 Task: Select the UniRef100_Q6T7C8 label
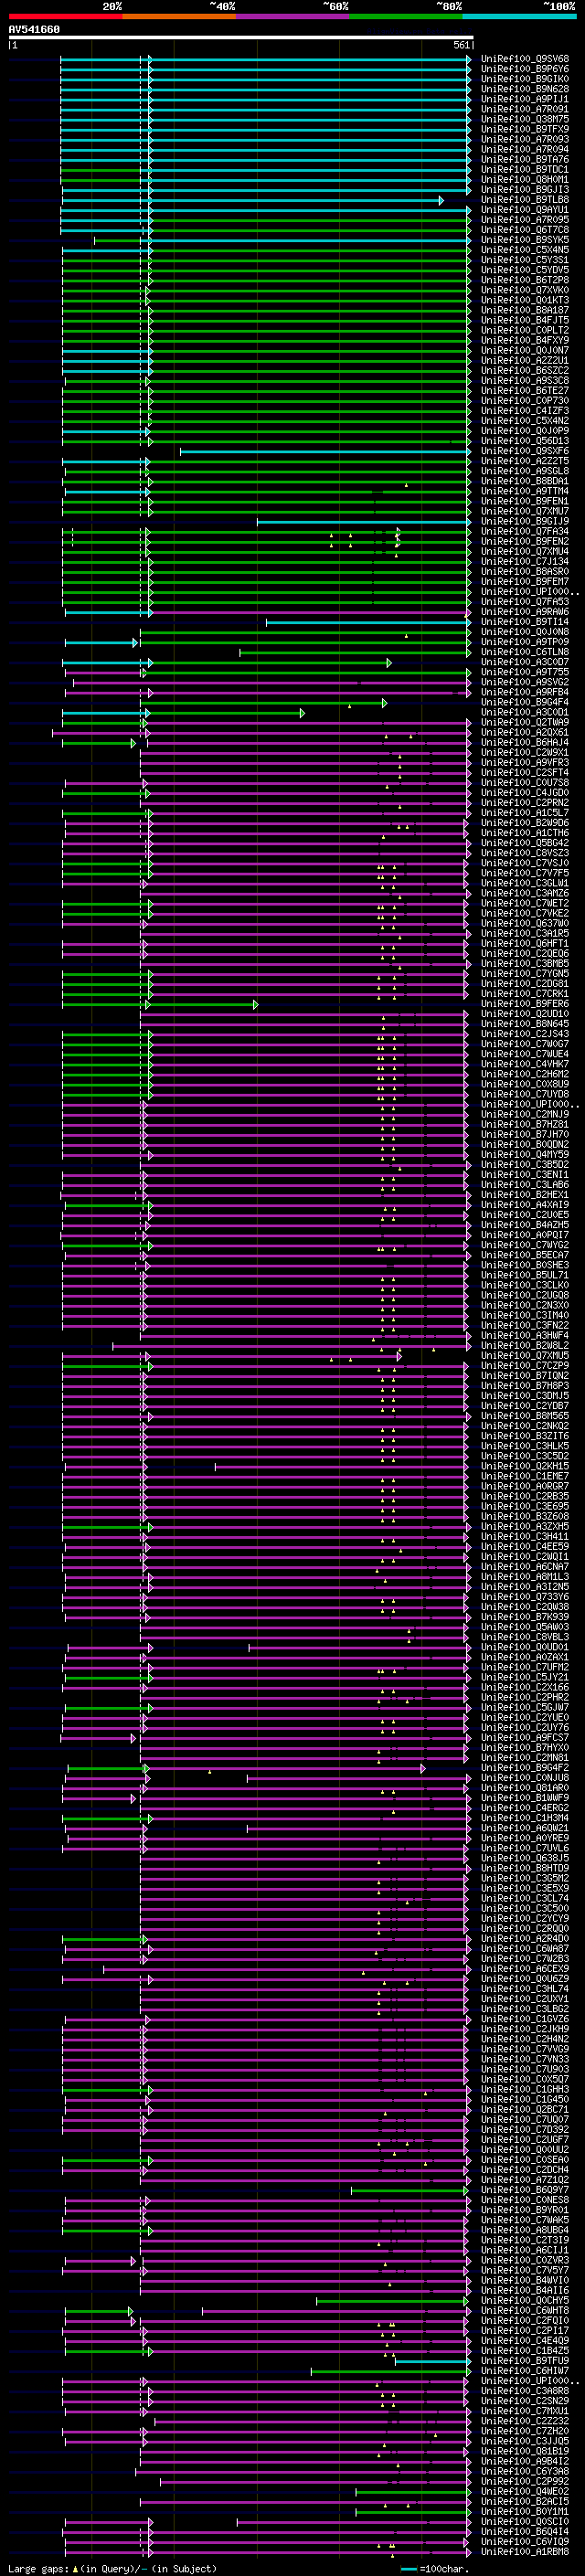[525, 229]
